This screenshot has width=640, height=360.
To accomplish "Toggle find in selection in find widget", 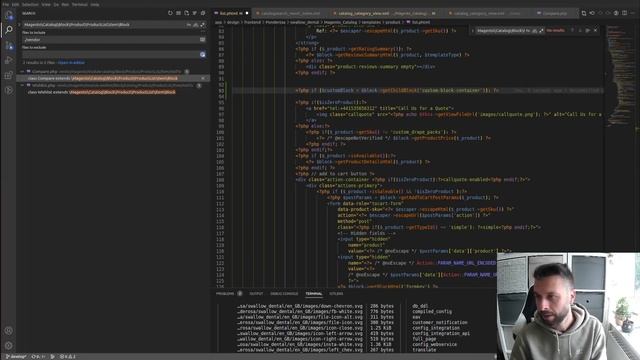I will click(588, 31).
